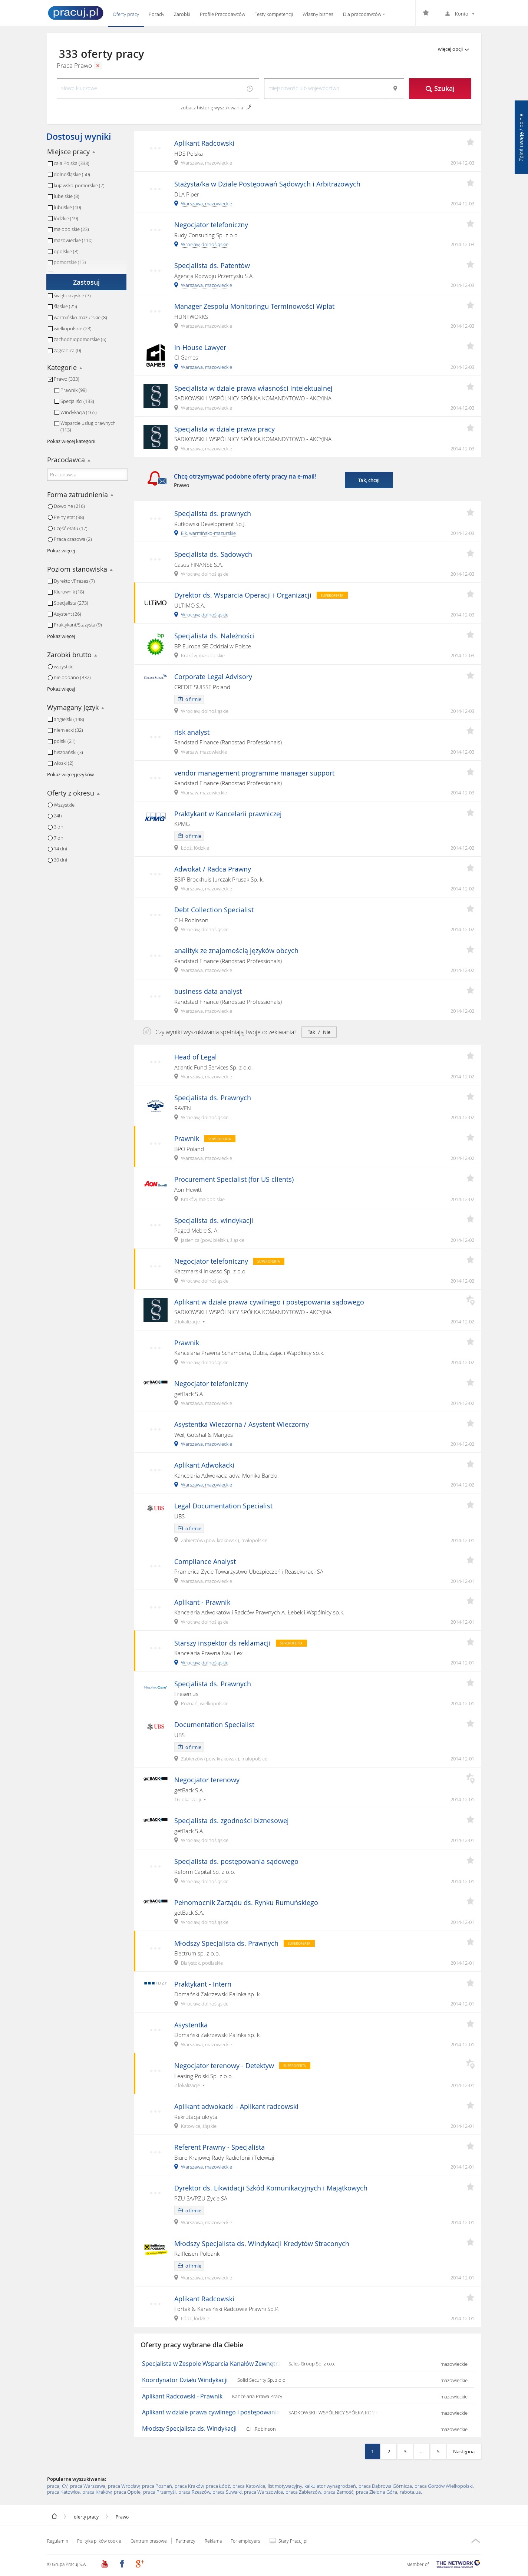Viewport: 528px width, 2576px height.
Task: Star the Aplikant Radcowski HDS Polska offer
Action: point(470,142)
